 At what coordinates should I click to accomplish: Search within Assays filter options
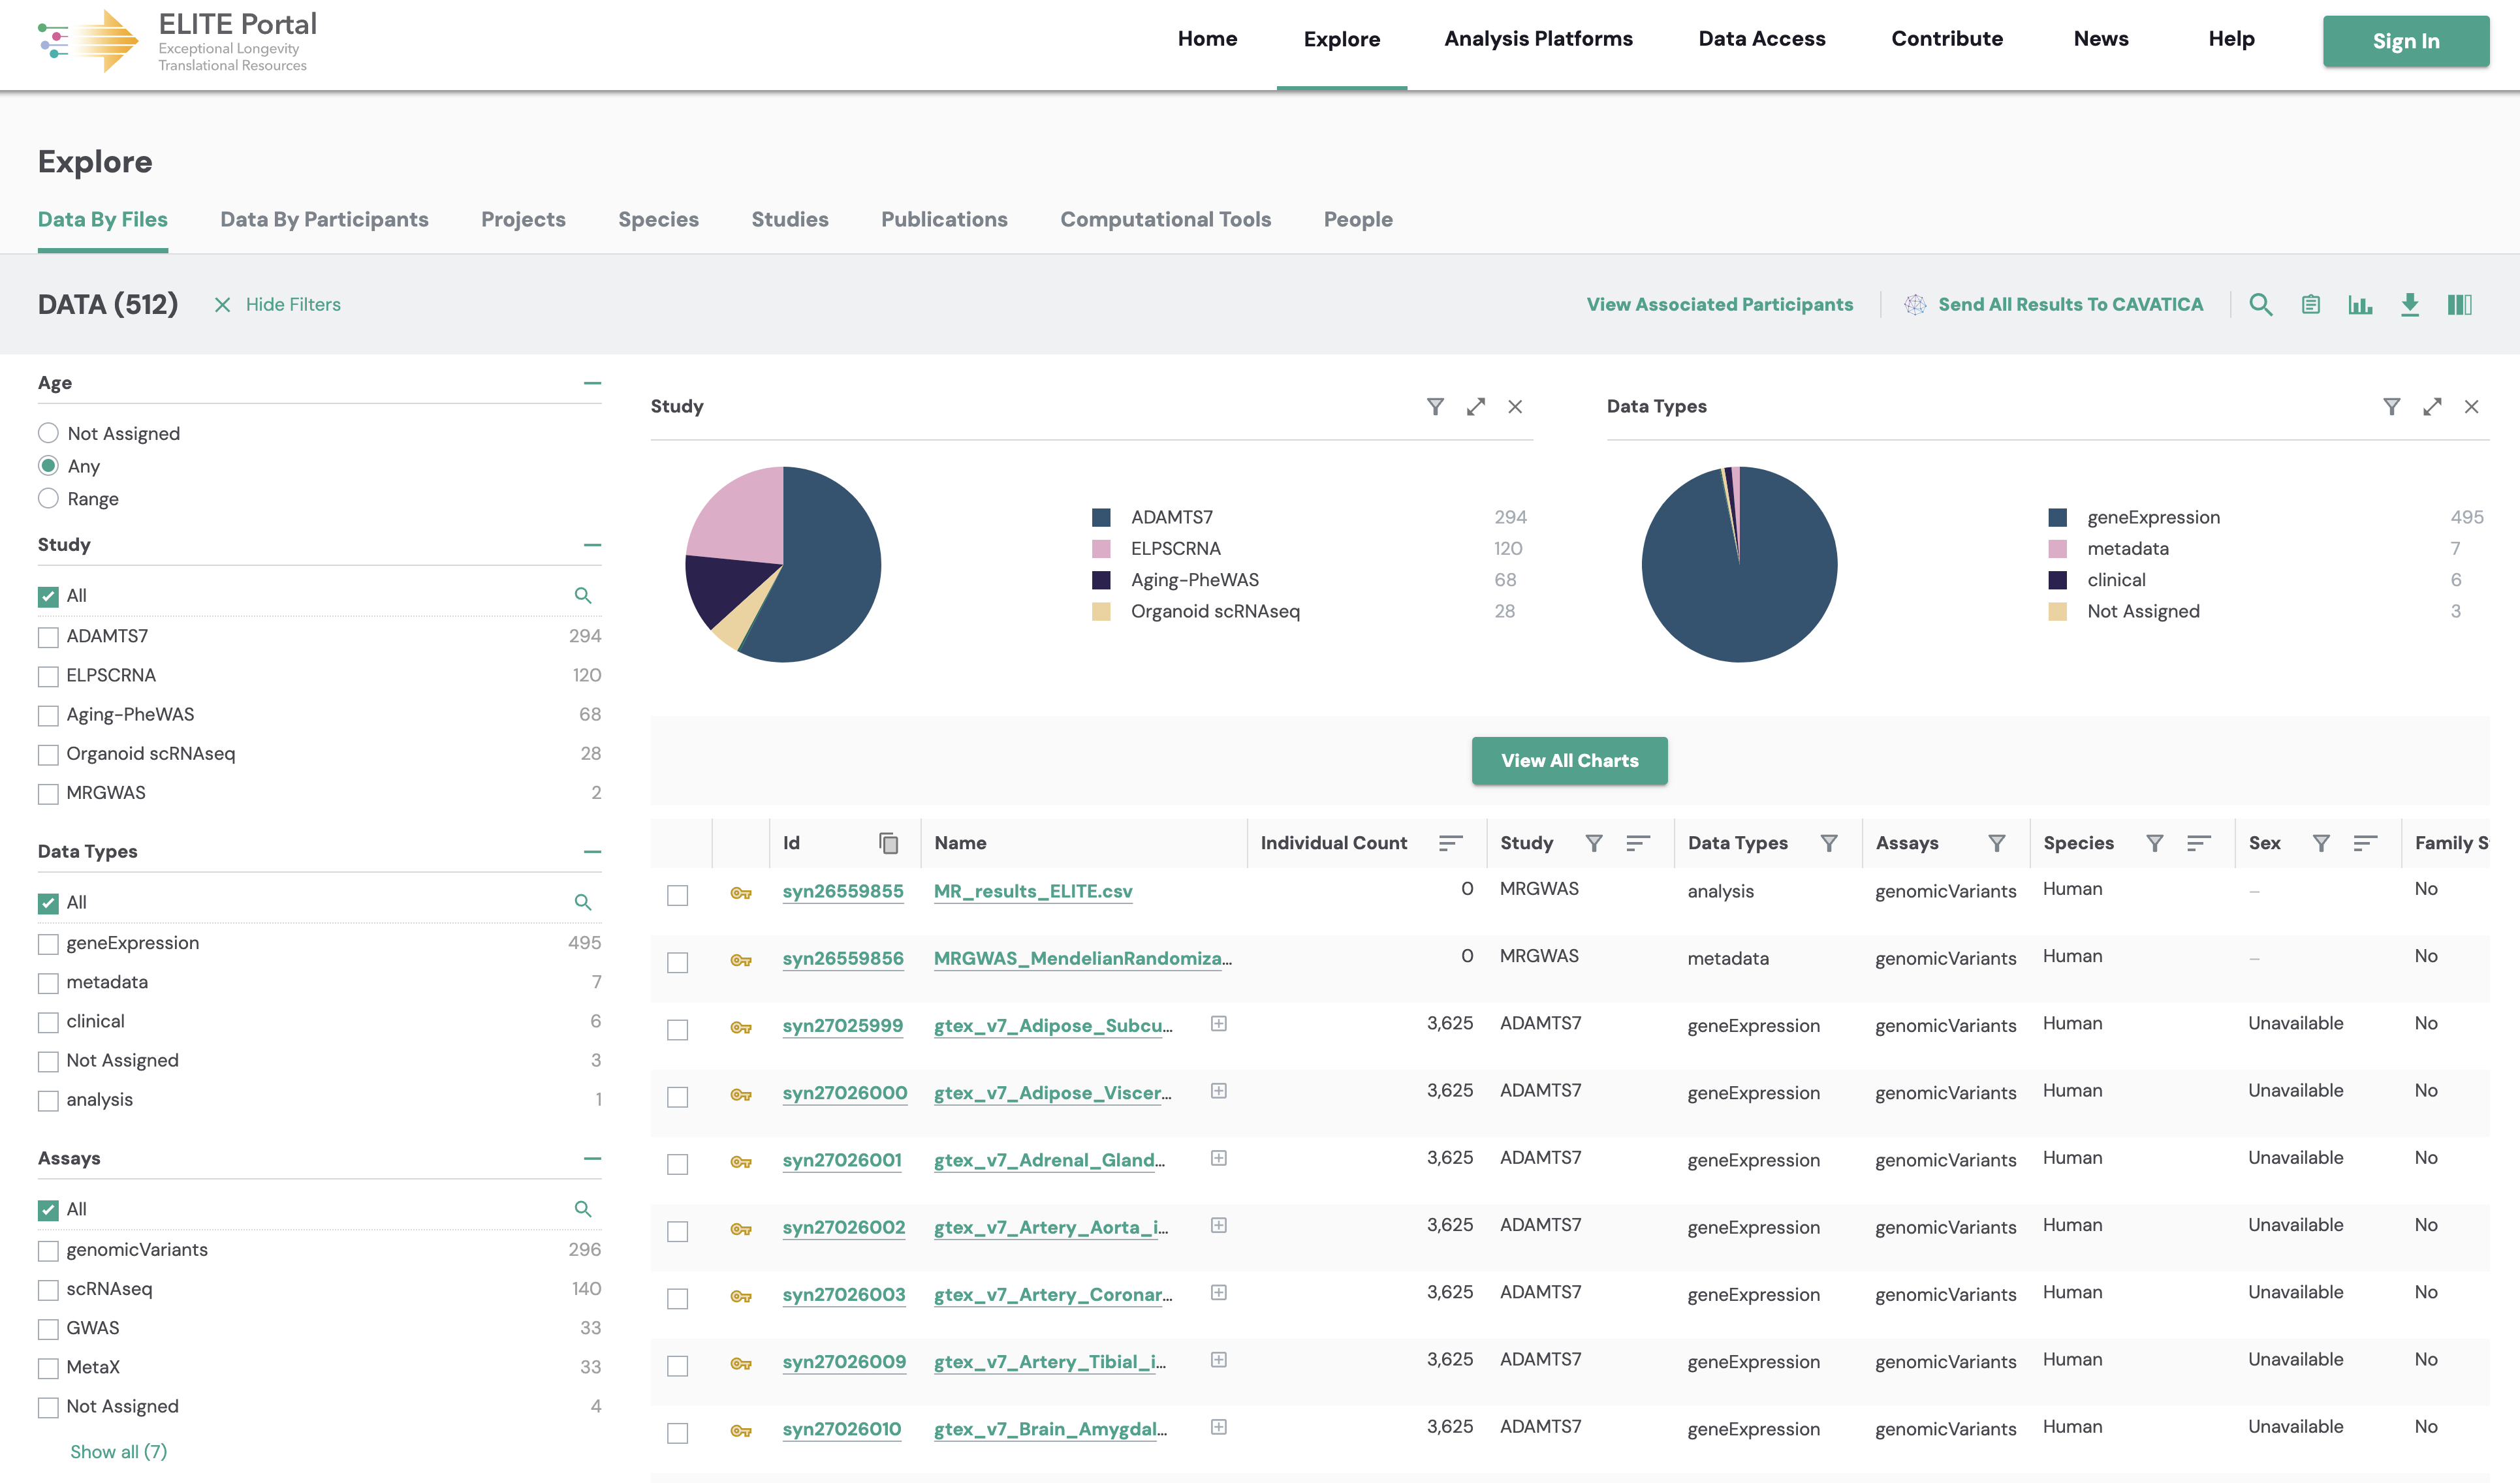(583, 1209)
